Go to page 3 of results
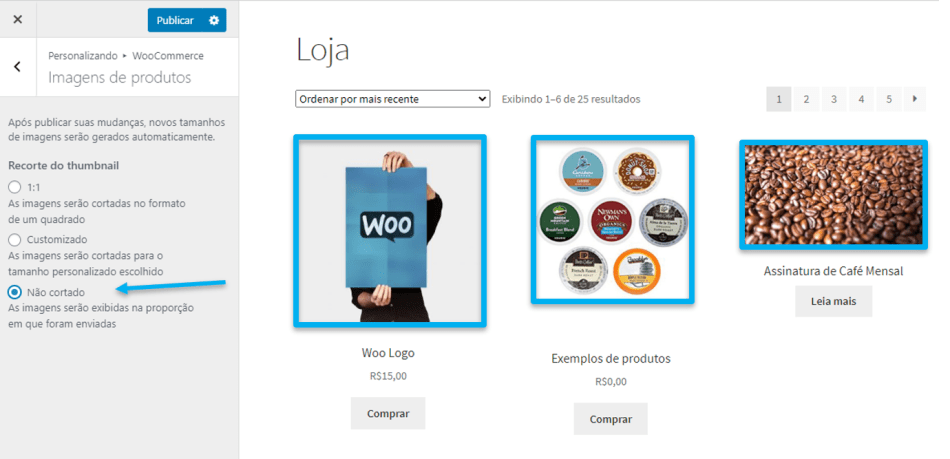The width and height of the screenshot is (950, 459). [x=834, y=99]
